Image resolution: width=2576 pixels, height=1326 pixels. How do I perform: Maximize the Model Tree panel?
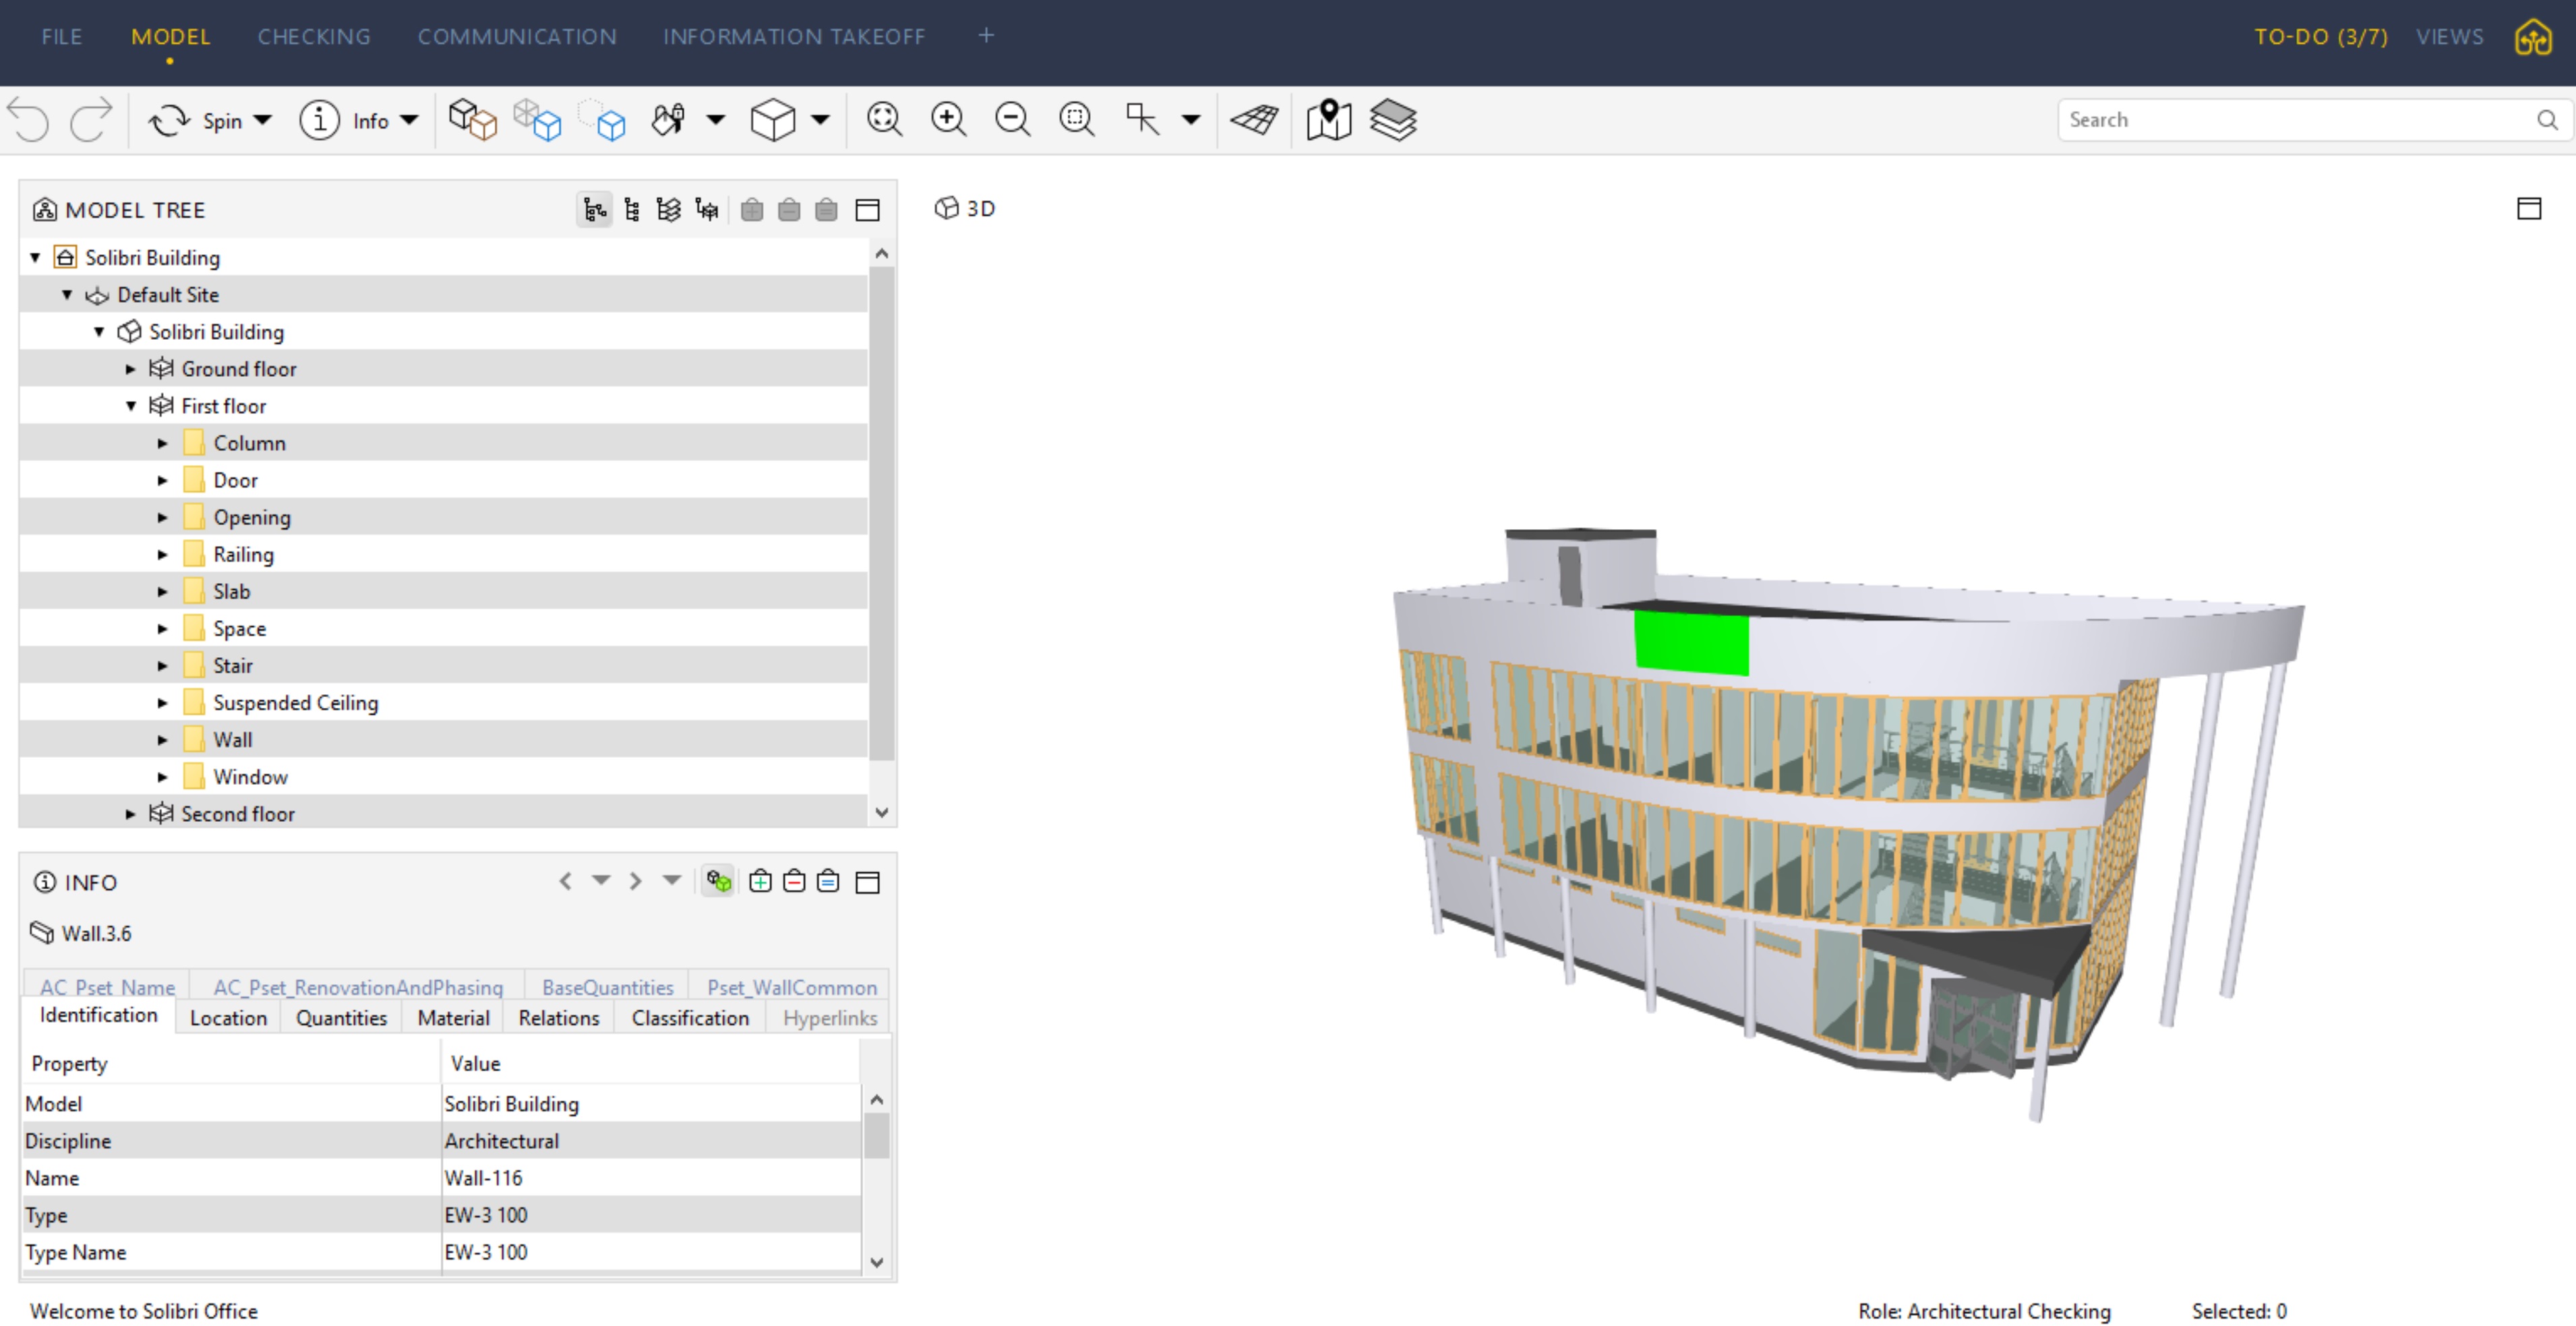coord(867,210)
